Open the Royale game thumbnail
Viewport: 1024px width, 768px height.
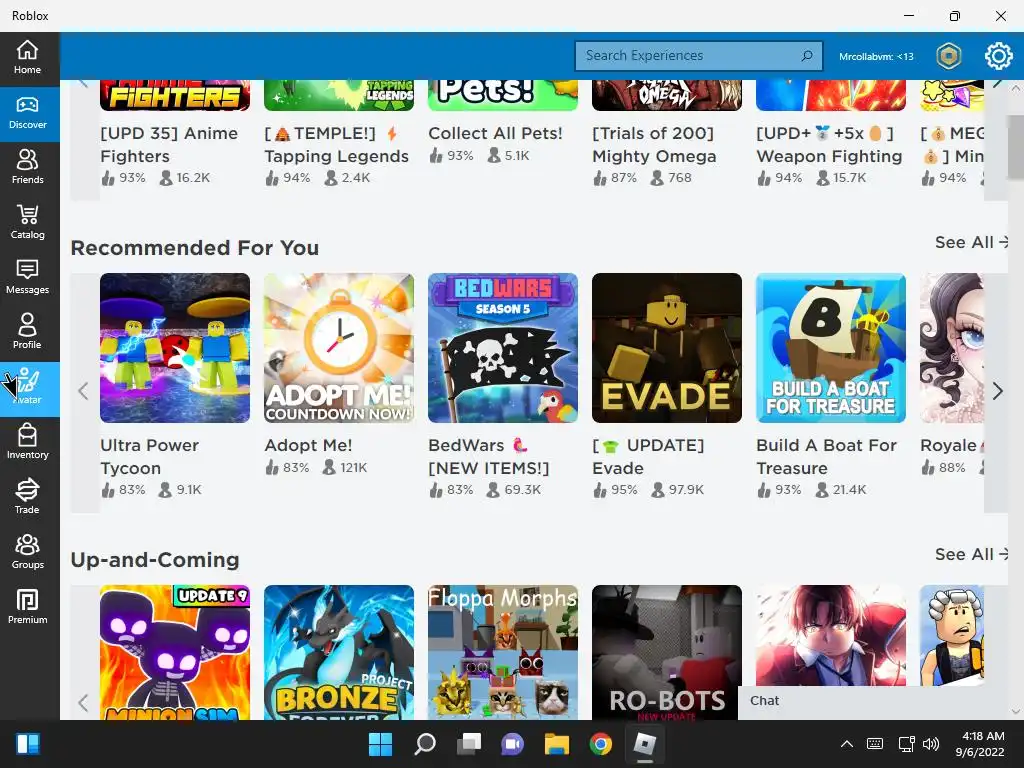952,348
